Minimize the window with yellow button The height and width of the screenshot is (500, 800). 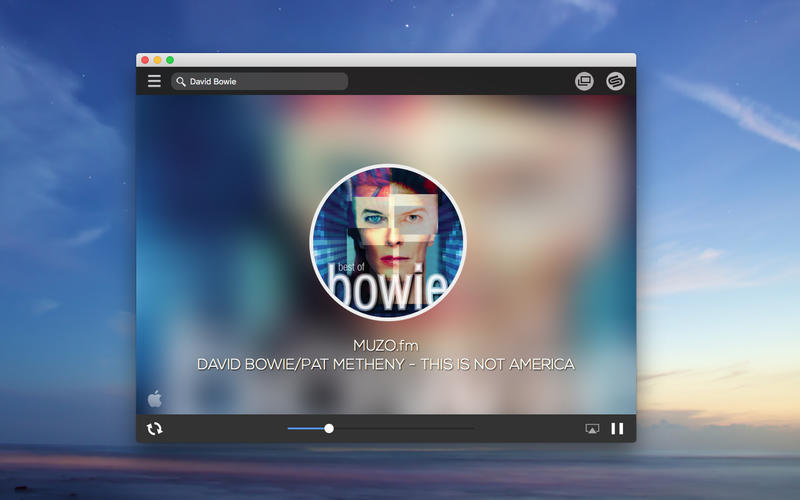pos(158,60)
